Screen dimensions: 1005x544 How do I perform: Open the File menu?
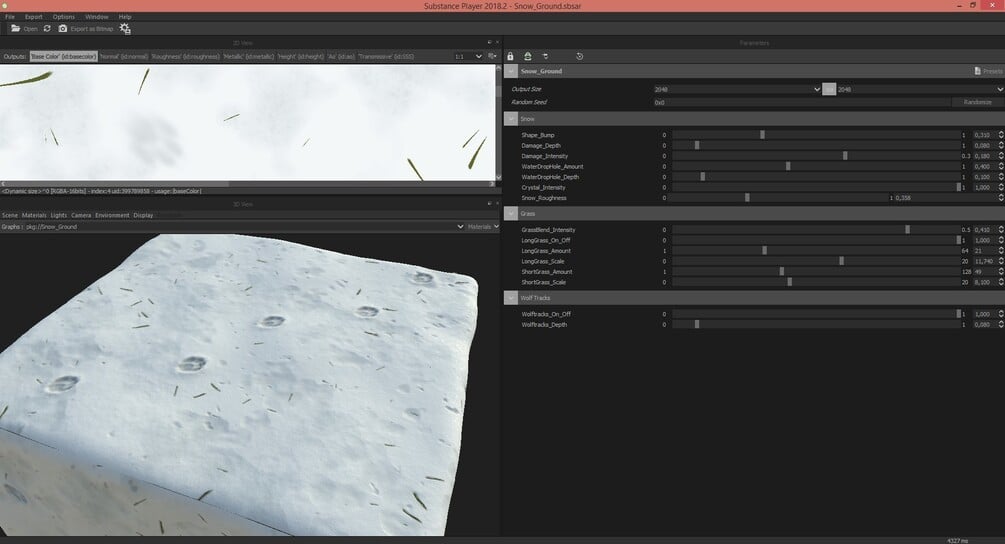10,17
